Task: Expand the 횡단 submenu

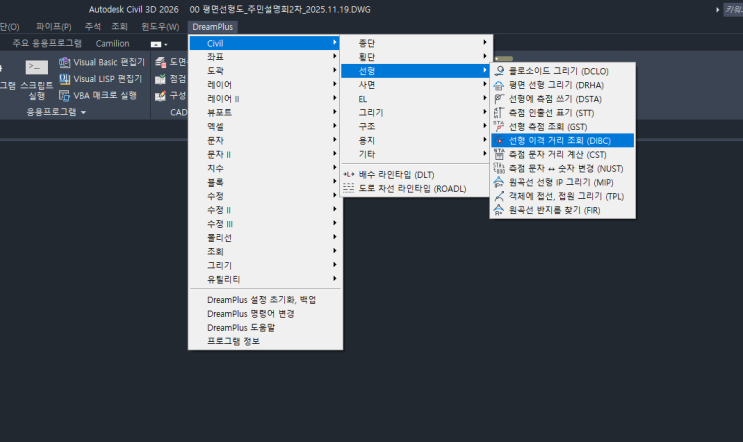Action: (417, 57)
